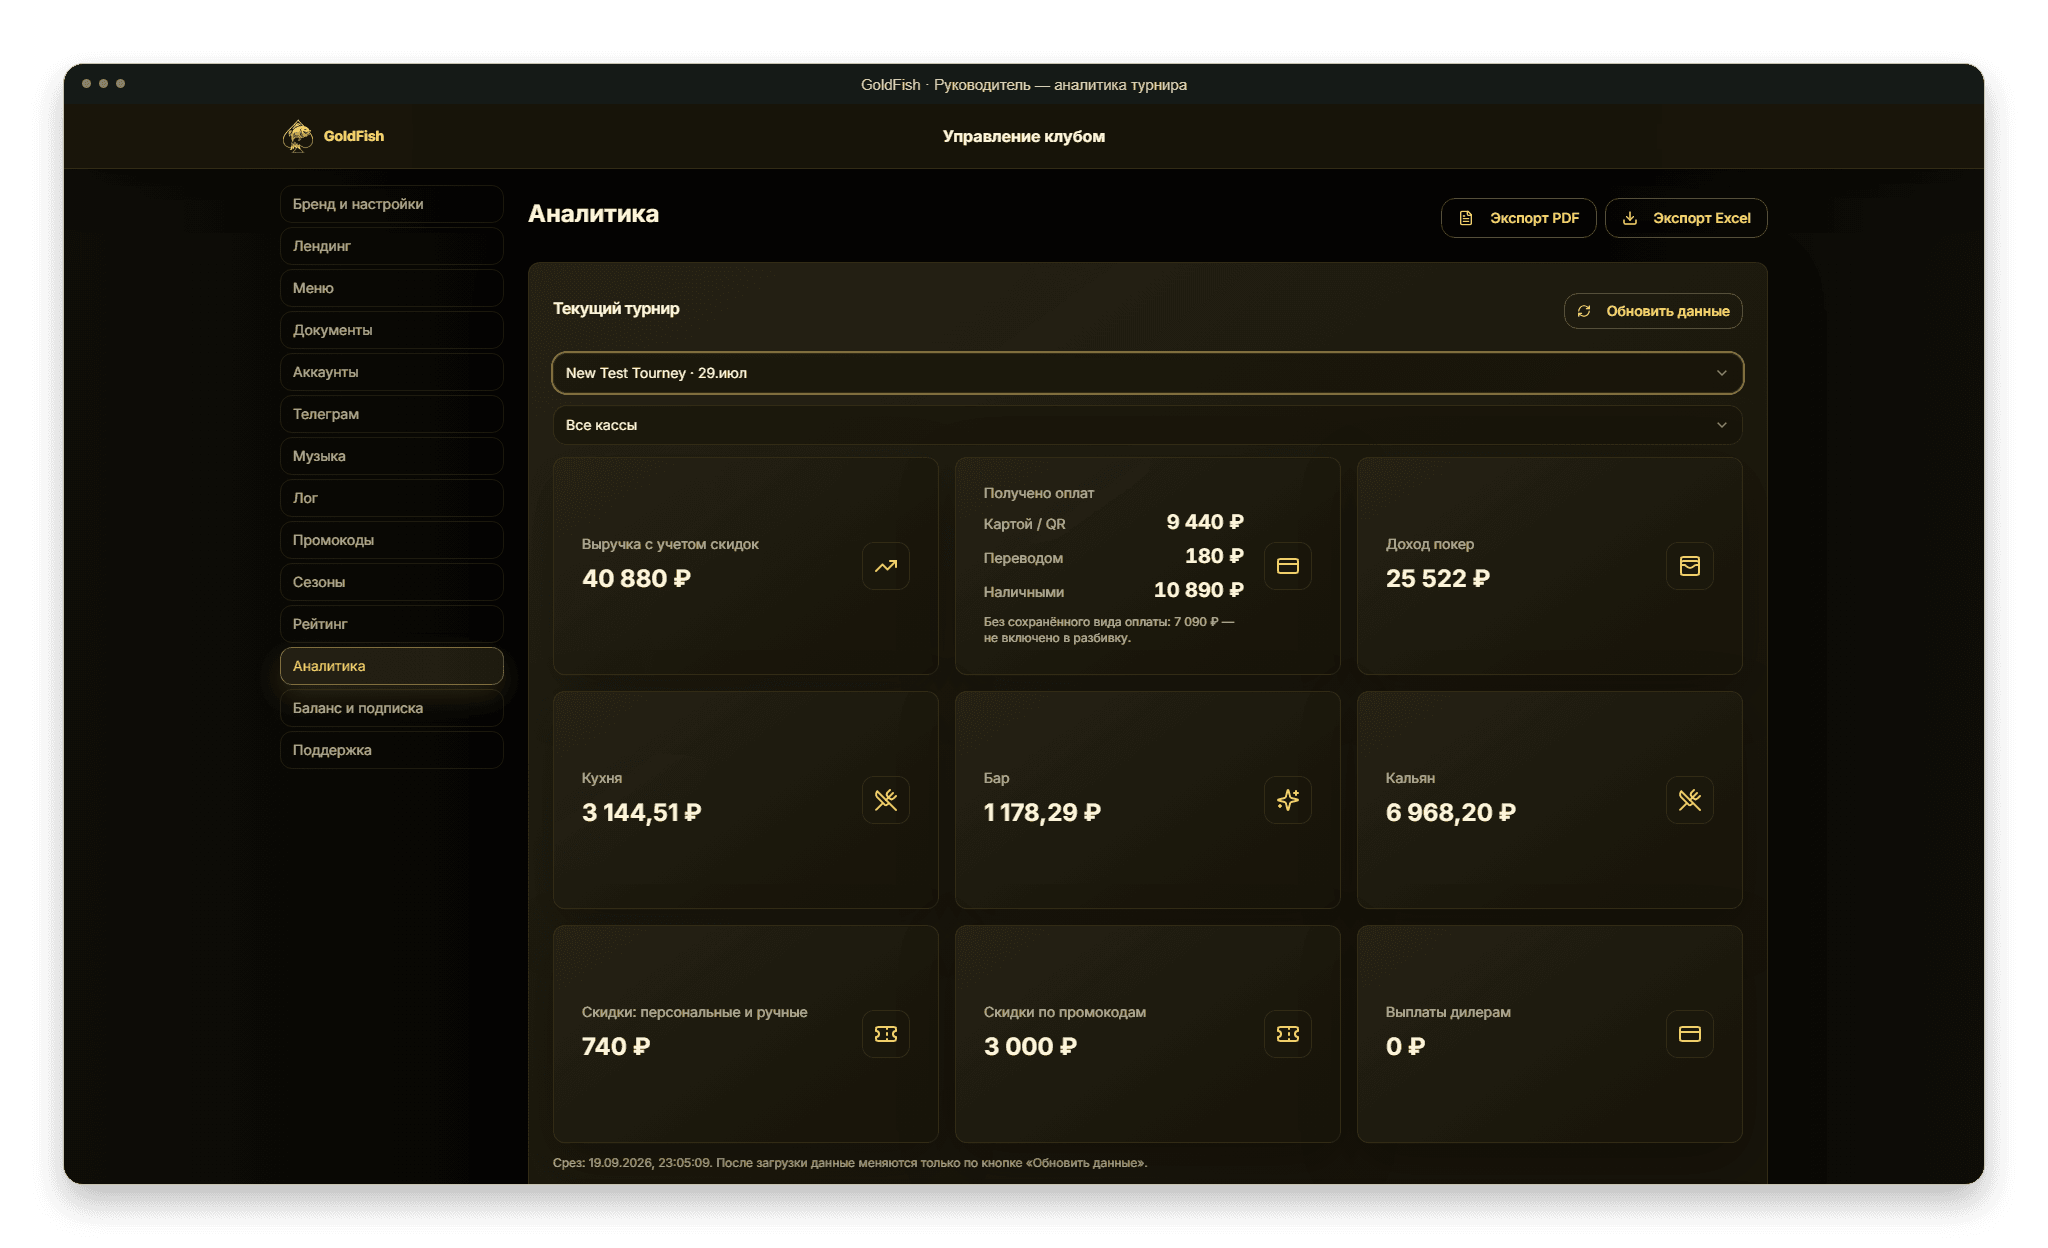Viewport: 2048px width, 1248px height.
Task: Go to Музыка section
Action: (391, 456)
